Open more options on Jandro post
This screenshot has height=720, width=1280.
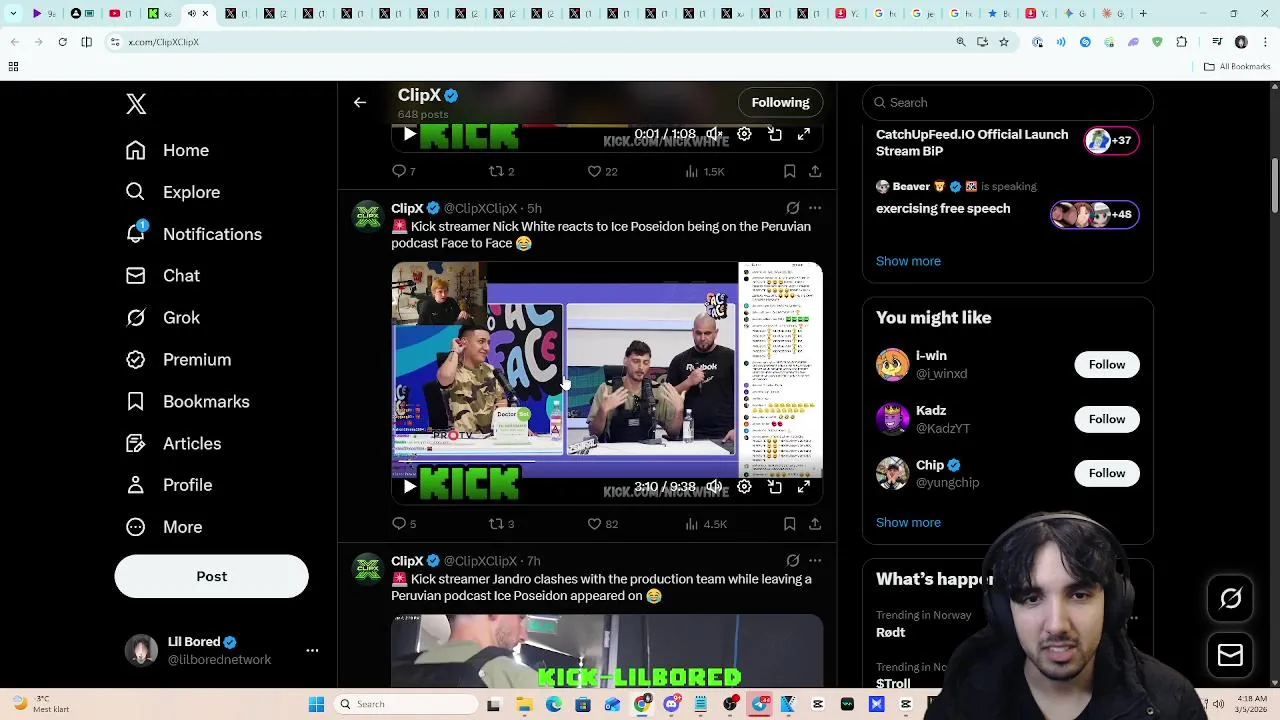815,561
